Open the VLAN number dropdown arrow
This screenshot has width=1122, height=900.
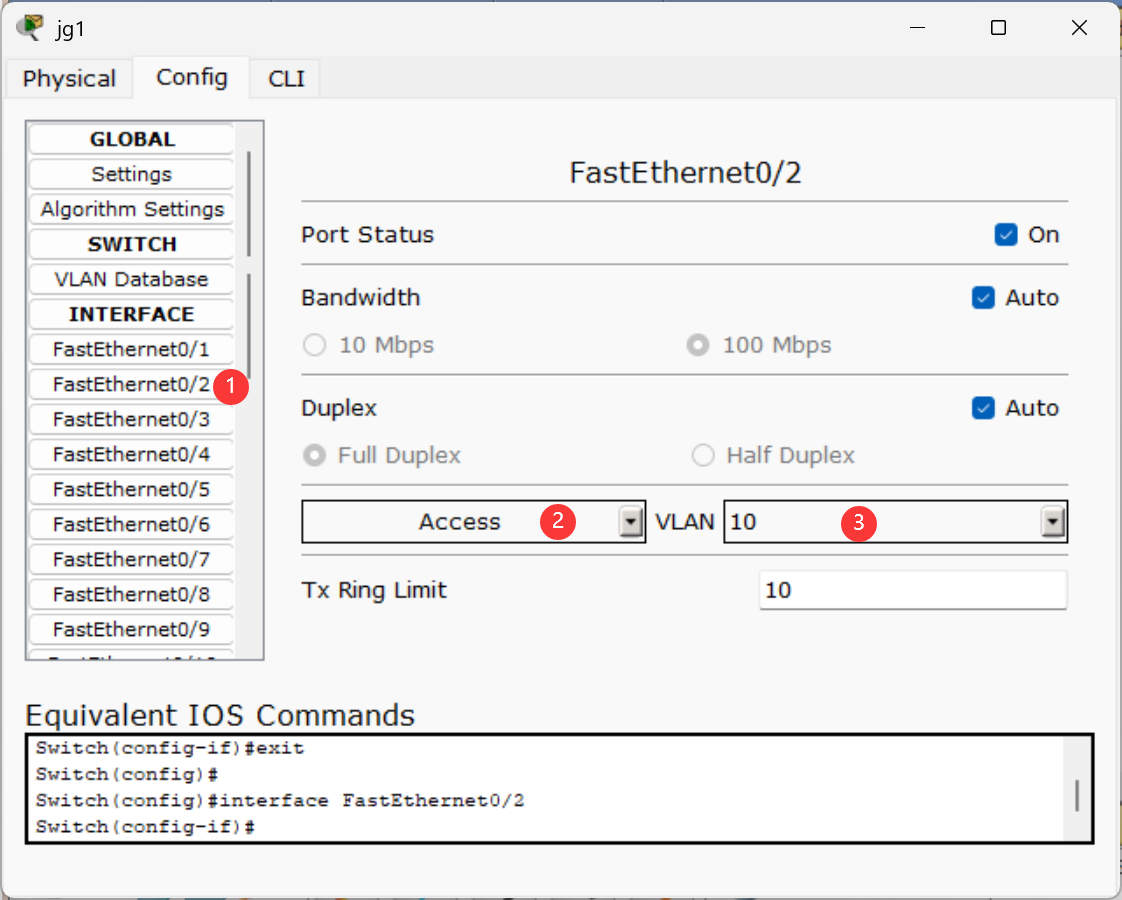pyautogui.click(x=1053, y=522)
